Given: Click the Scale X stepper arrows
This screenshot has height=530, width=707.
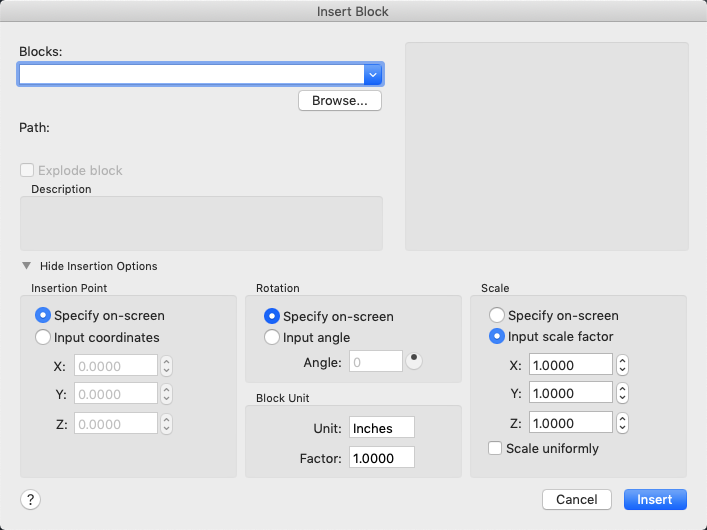Looking at the screenshot, I should (622, 365).
